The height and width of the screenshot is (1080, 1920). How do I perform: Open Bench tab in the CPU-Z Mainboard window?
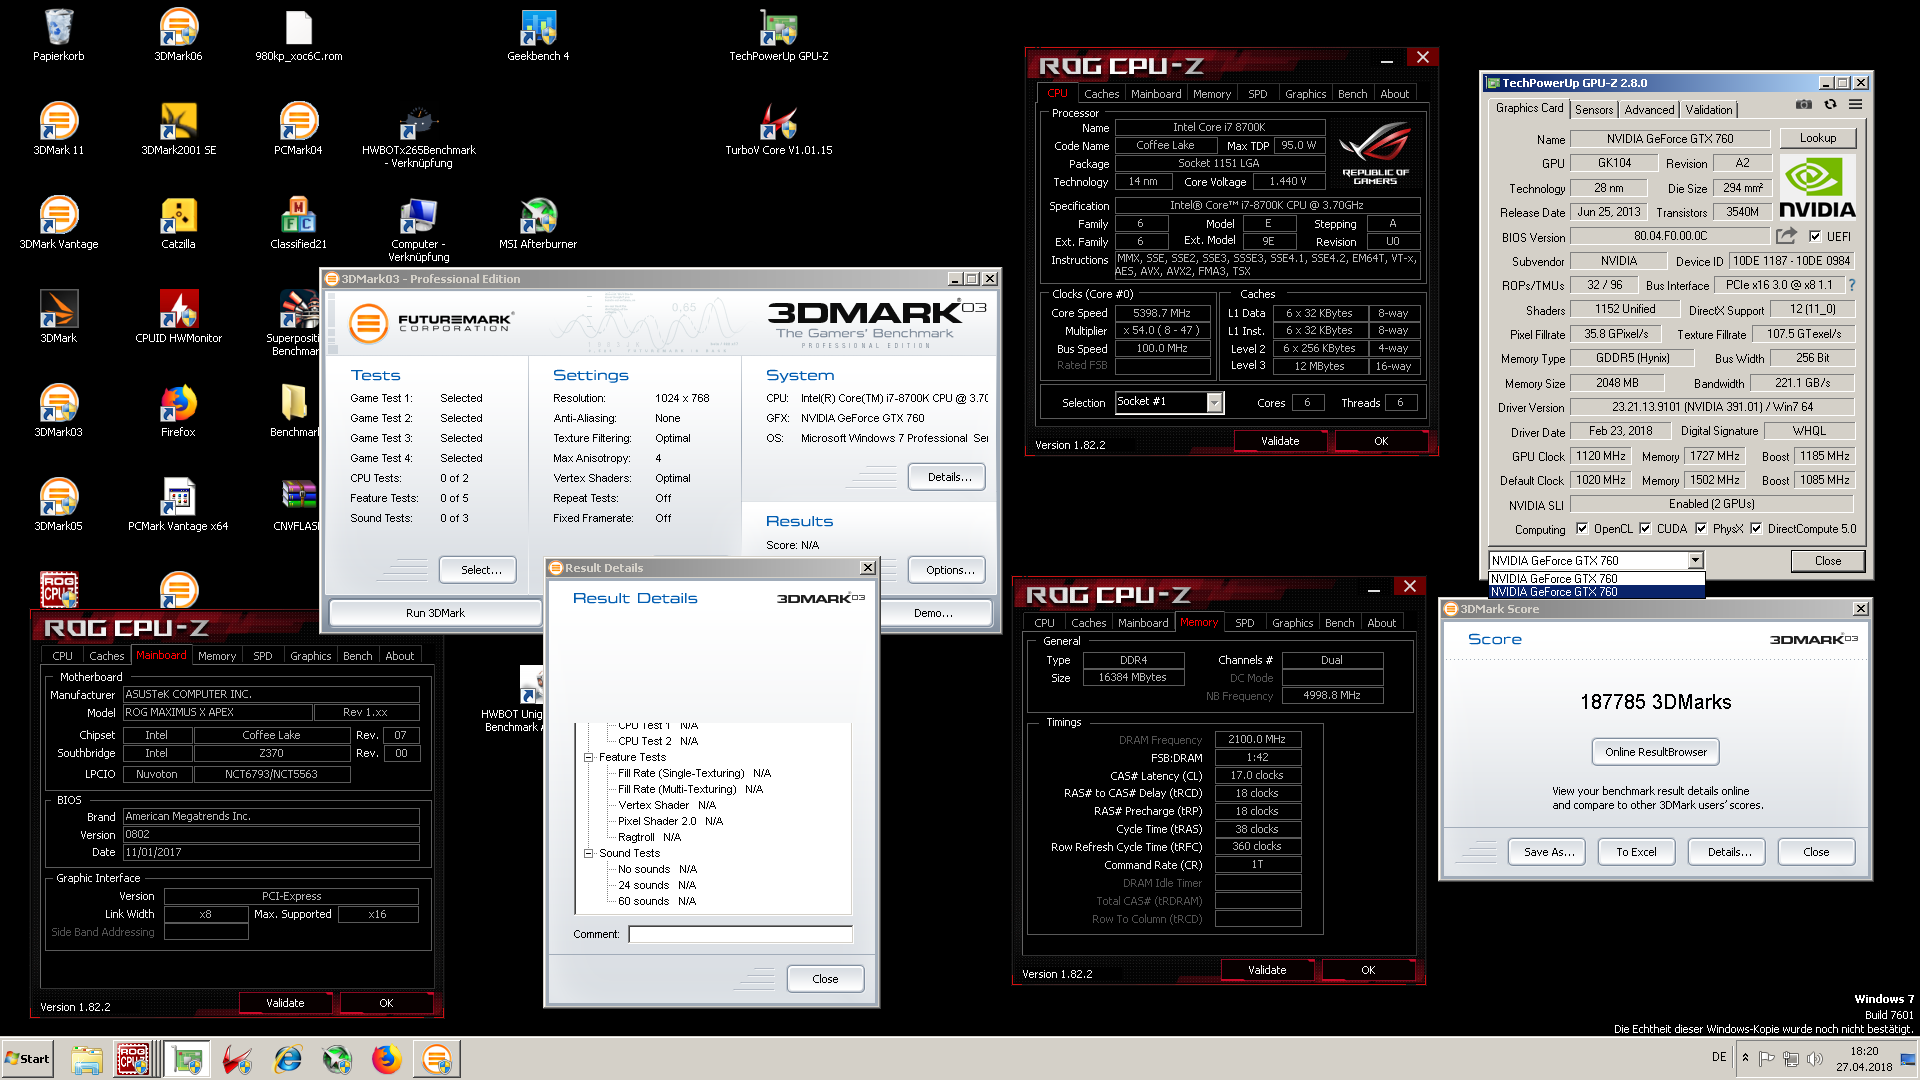pyautogui.click(x=357, y=656)
